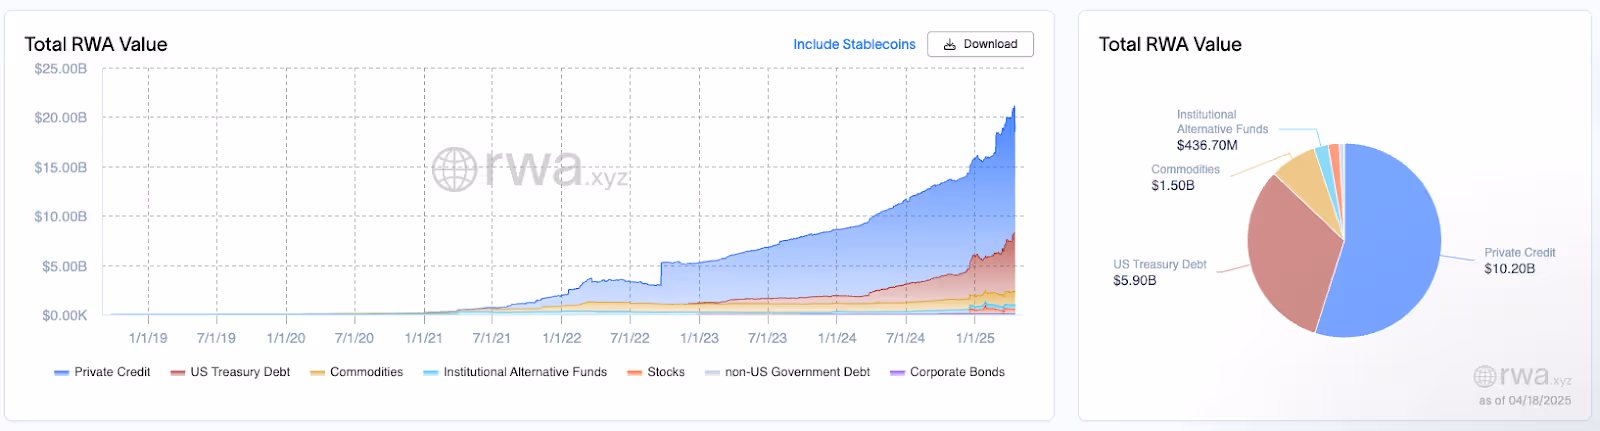Toggle the Private Credit legend entry
The image size is (1600, 431).
pos(102,372)
